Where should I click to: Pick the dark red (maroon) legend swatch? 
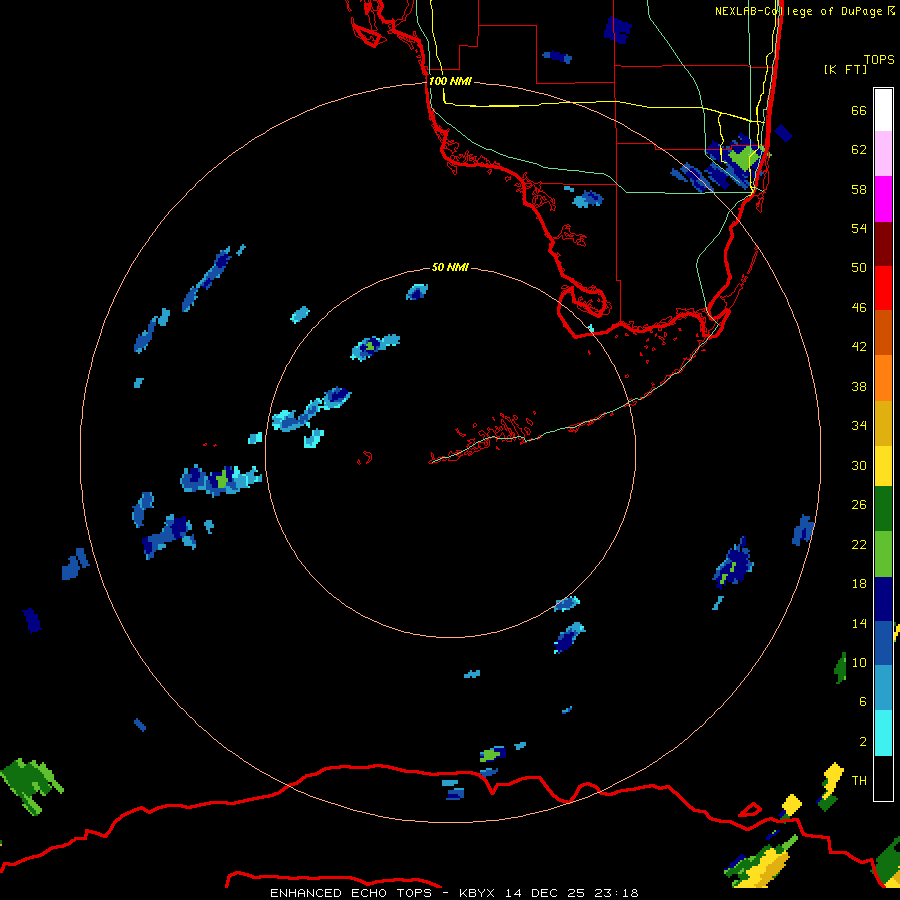pos(883,243)
